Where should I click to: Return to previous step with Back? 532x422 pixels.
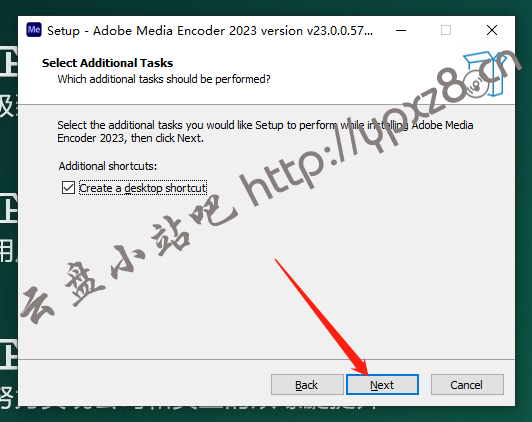tap(307, 385)
